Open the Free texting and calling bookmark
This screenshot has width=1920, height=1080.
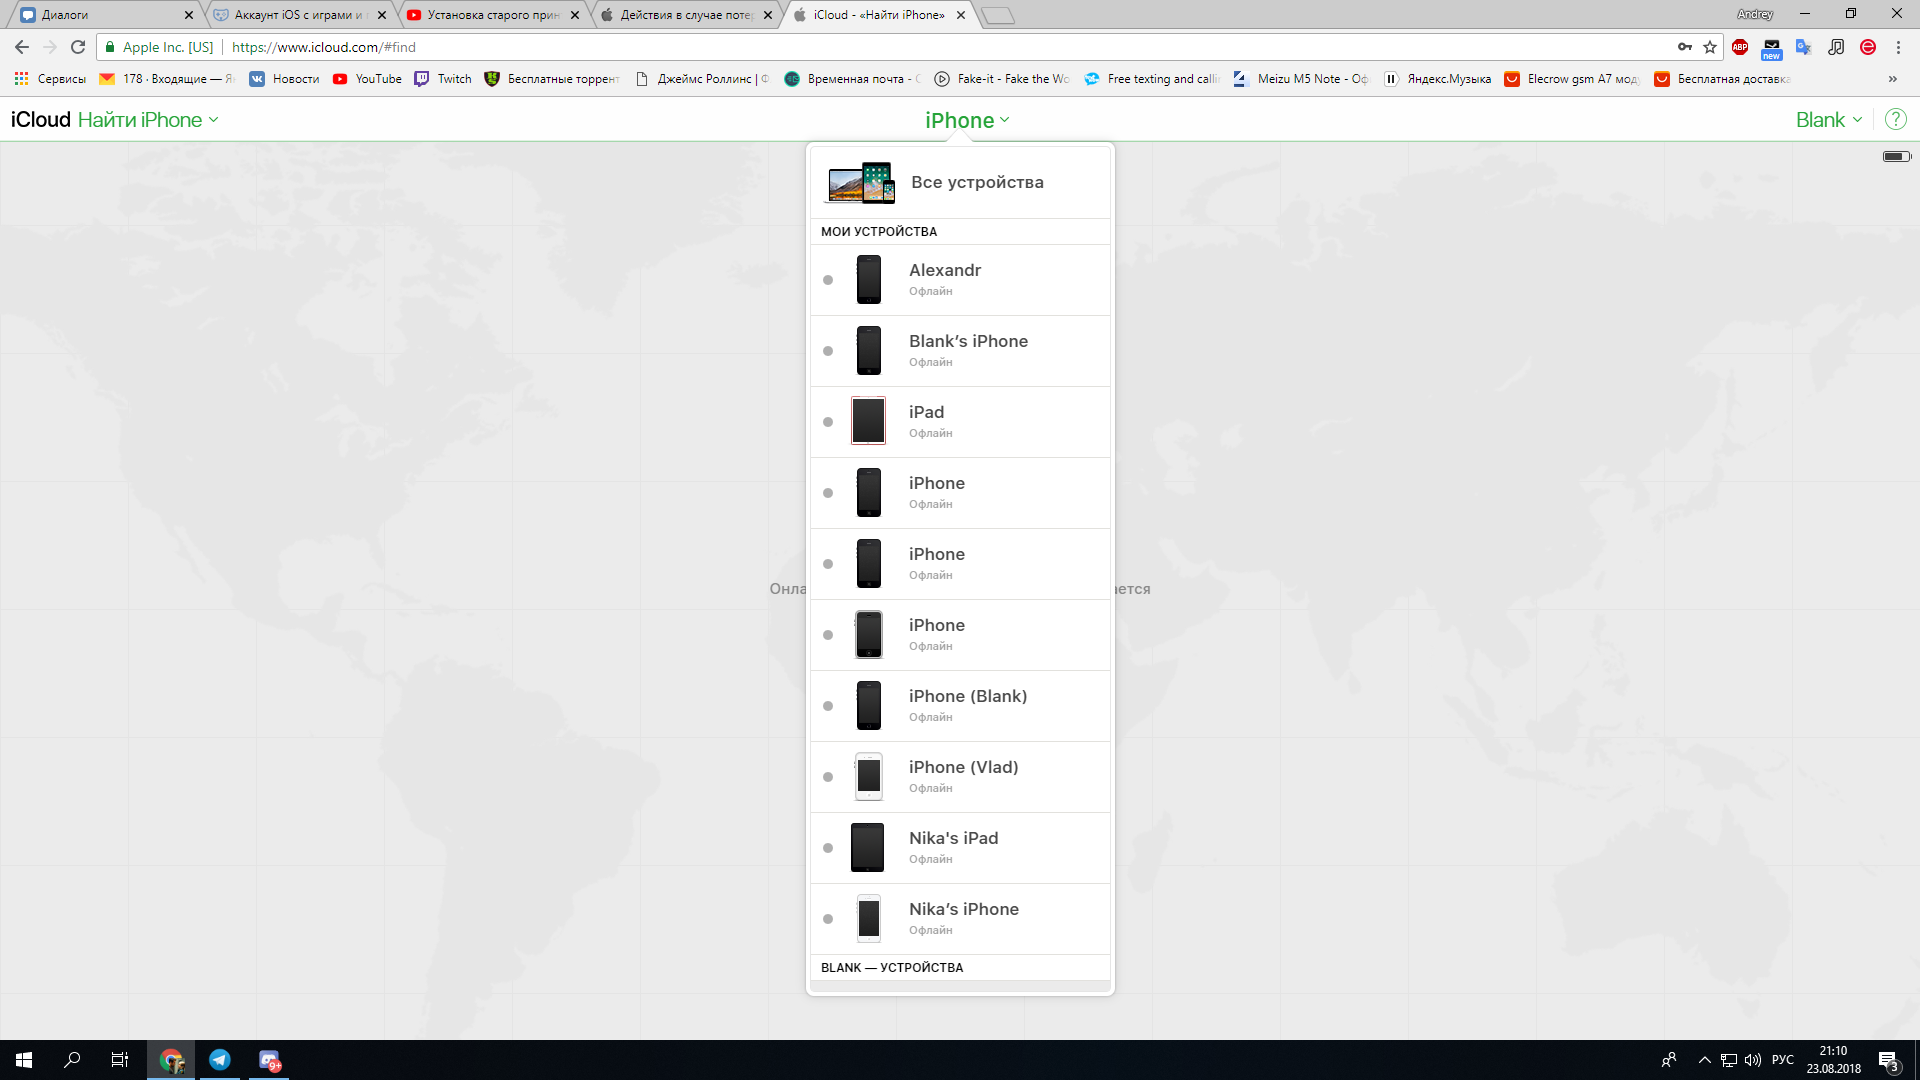[x=1152, y=79]
